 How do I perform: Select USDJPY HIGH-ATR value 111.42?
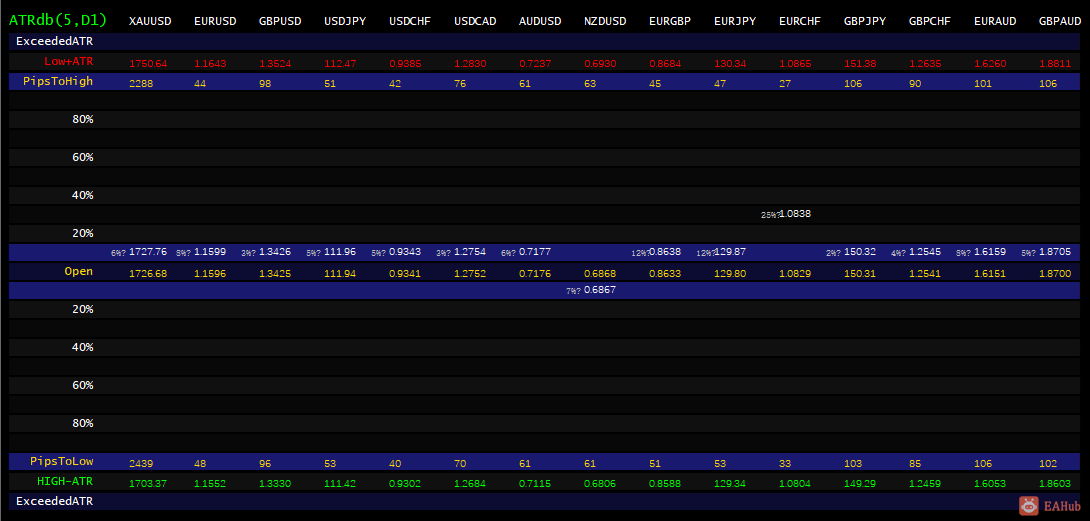(341, 483)
